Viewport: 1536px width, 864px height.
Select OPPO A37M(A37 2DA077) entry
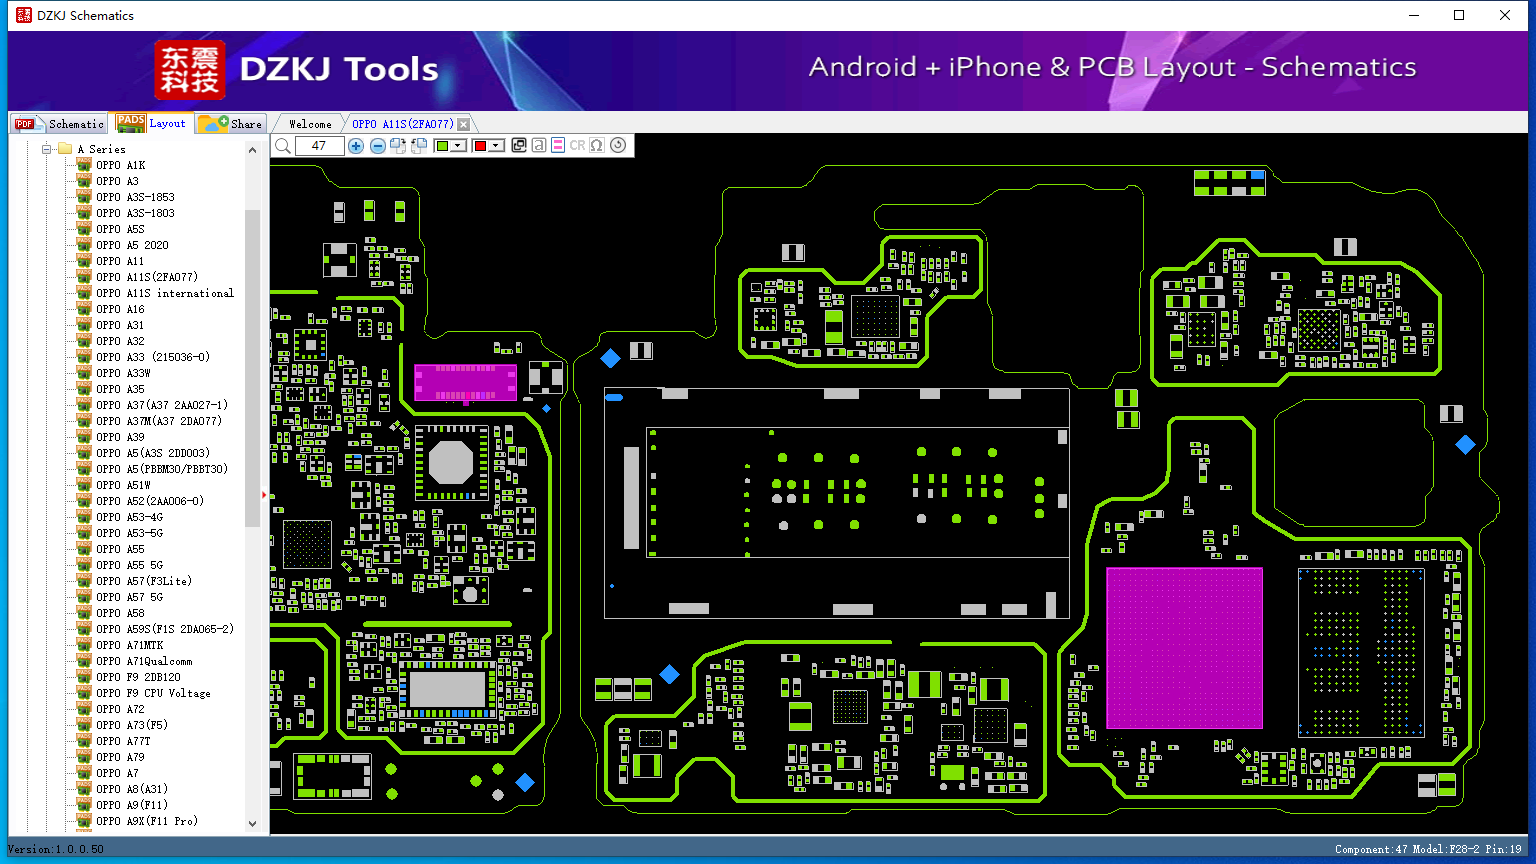click(x=159, y=421)
